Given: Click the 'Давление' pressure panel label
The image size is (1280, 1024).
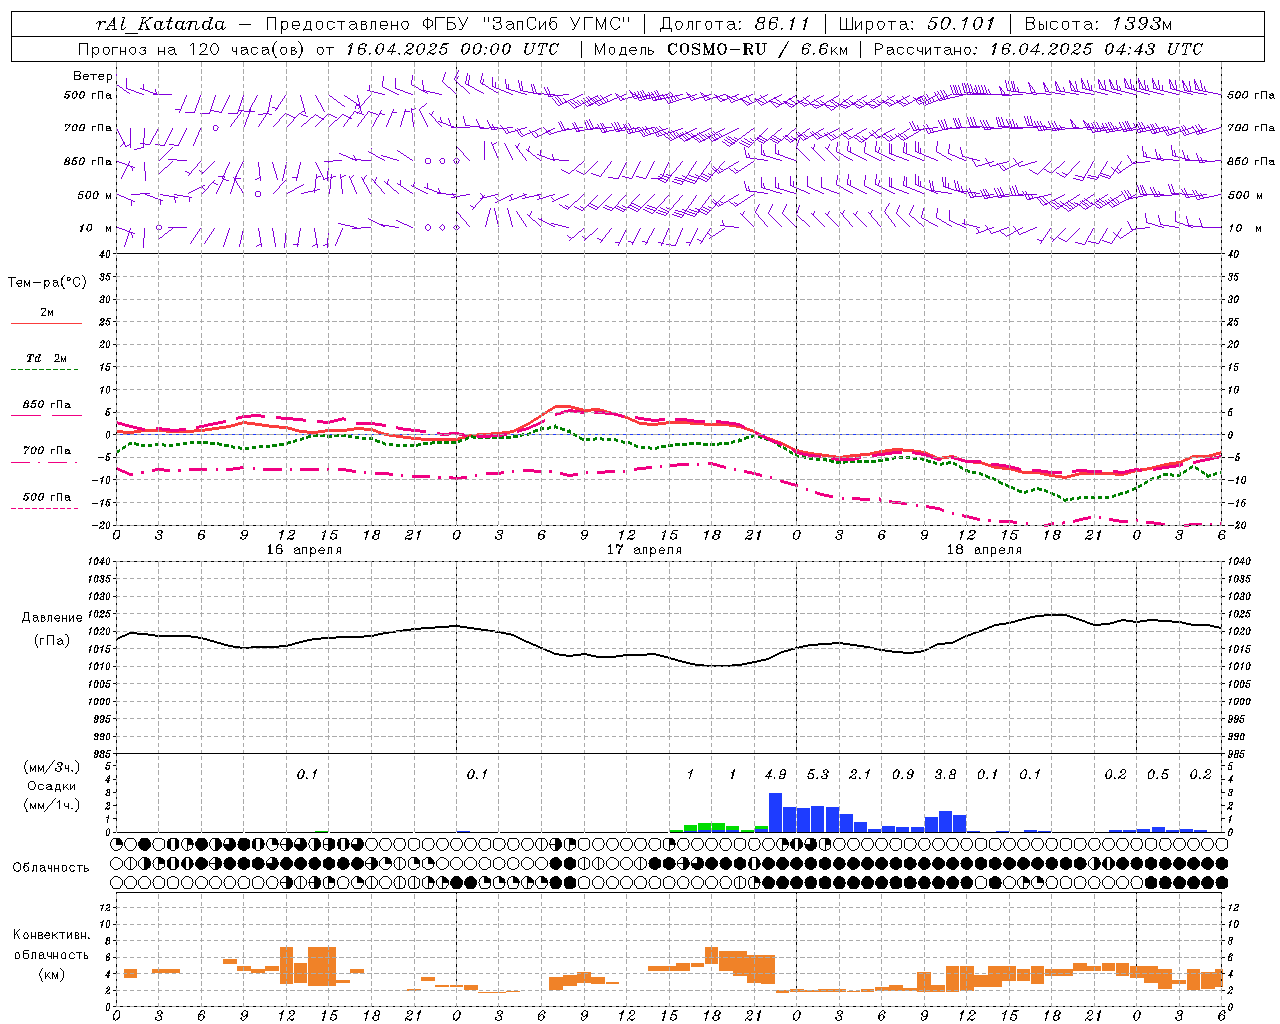Looking at the screenshot, I should (x=52, y=618).
